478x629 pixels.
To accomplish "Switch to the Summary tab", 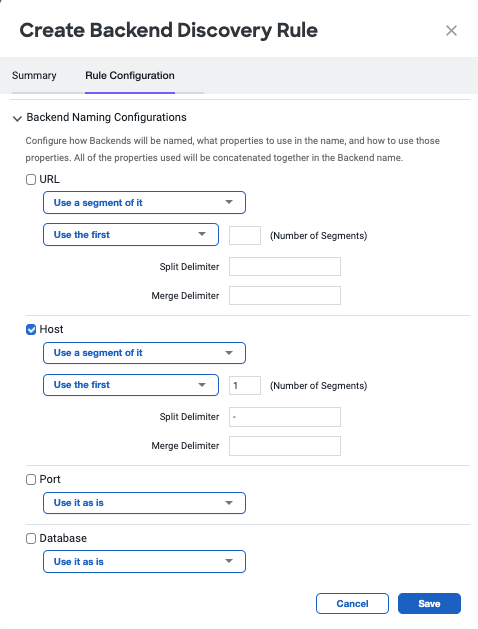I will click(x=34, y=75).
